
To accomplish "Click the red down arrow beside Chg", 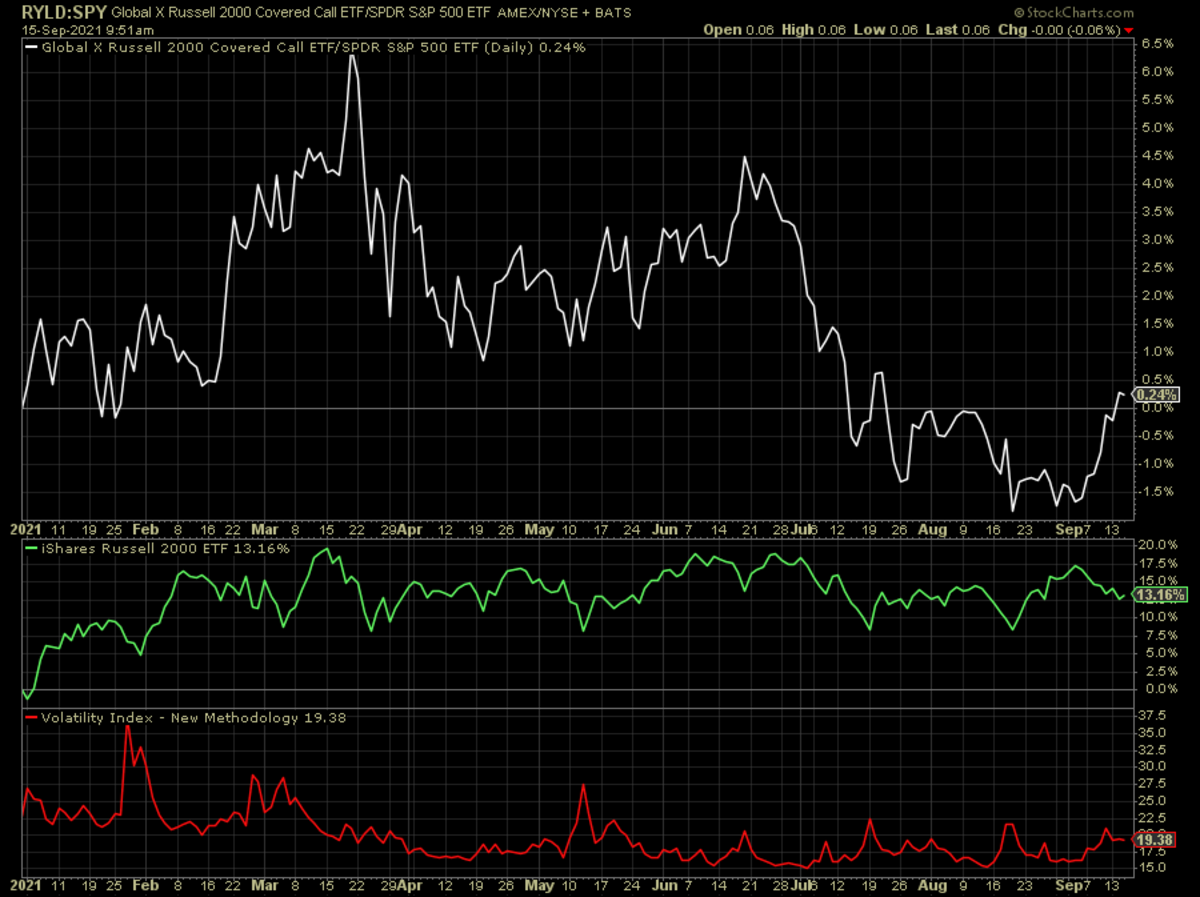I will click(x=1128, y=29).
